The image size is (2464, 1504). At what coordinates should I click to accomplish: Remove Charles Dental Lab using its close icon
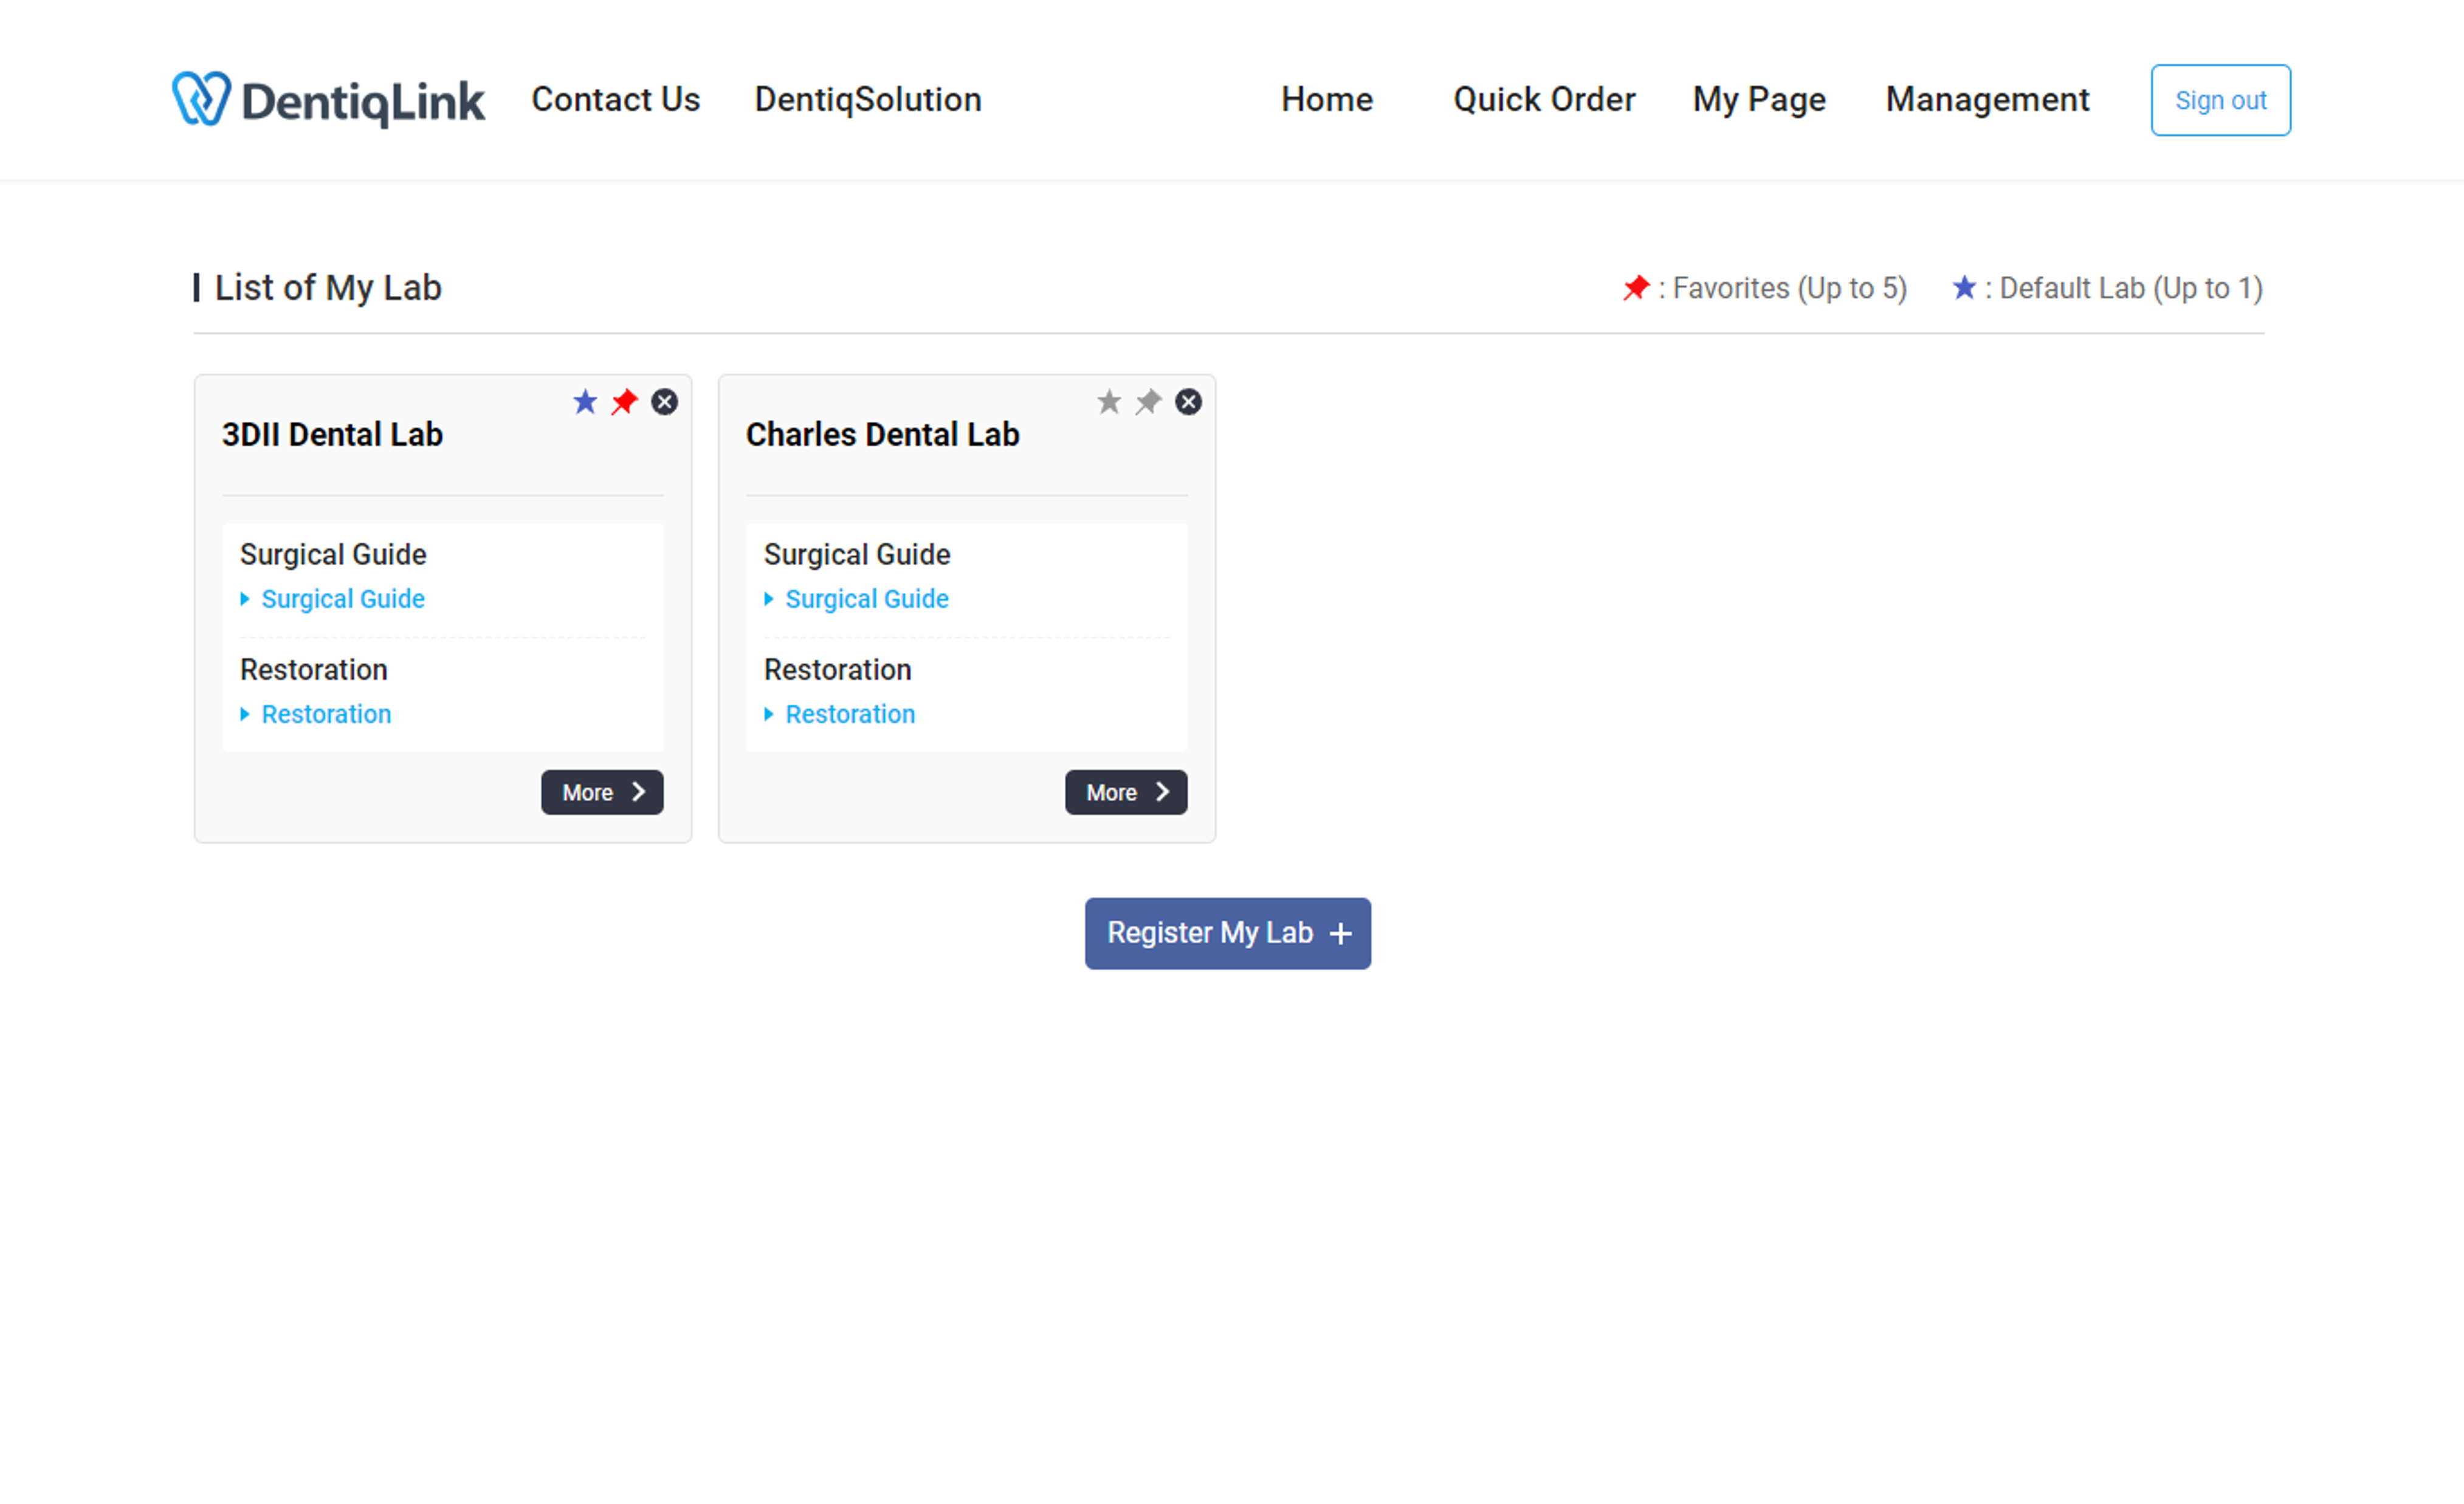[x=1189, y=402]
